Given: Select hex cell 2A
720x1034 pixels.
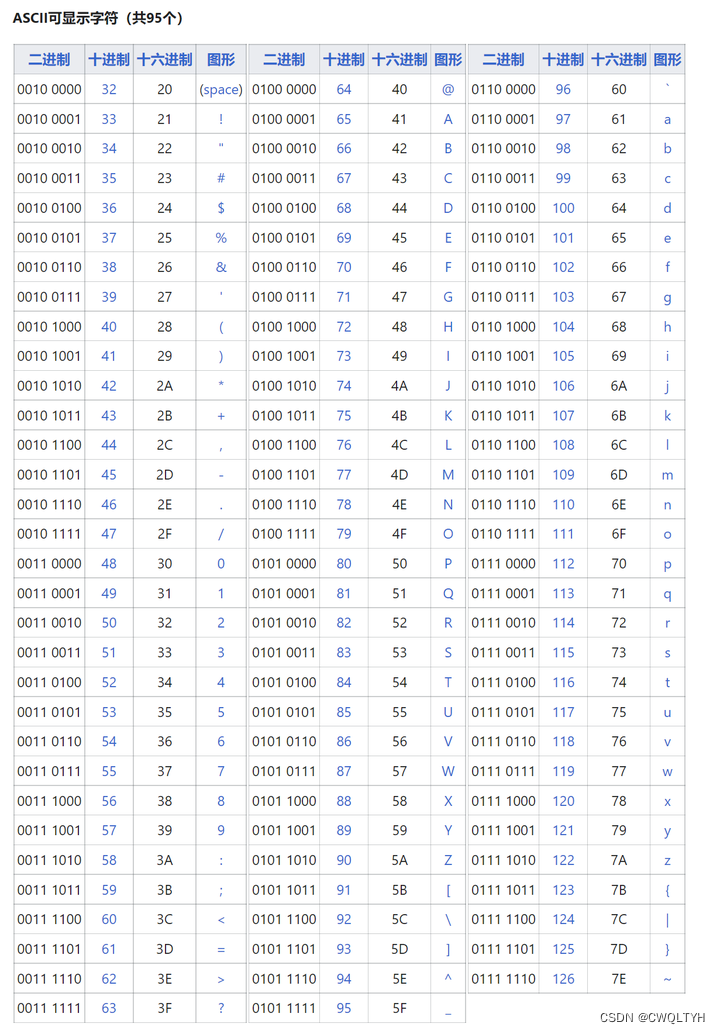Looking at the screenshot, I should tap(164, 386).
